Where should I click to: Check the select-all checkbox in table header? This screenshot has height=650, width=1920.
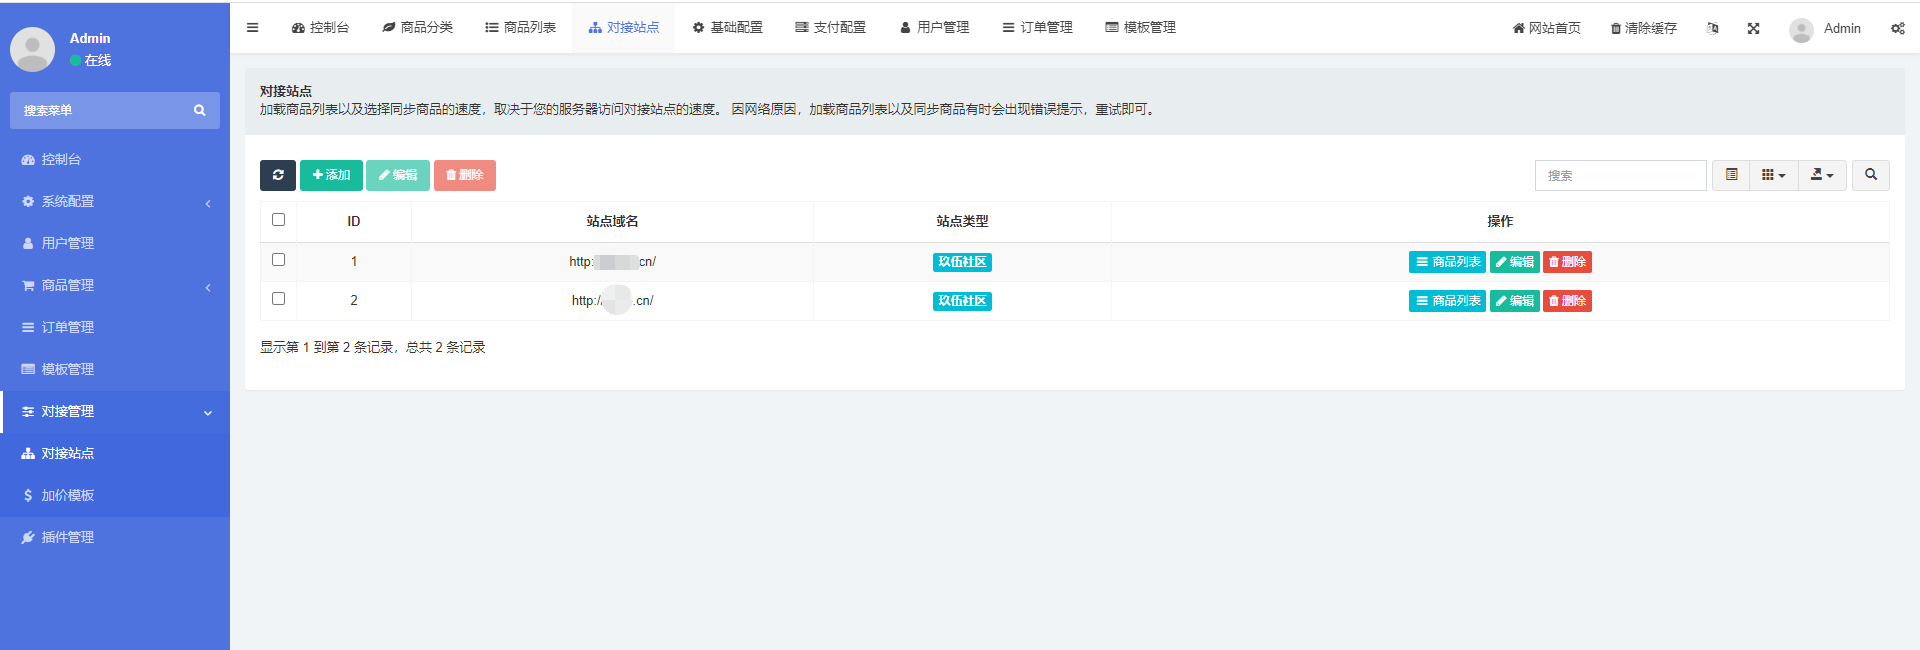coord(278,220)
